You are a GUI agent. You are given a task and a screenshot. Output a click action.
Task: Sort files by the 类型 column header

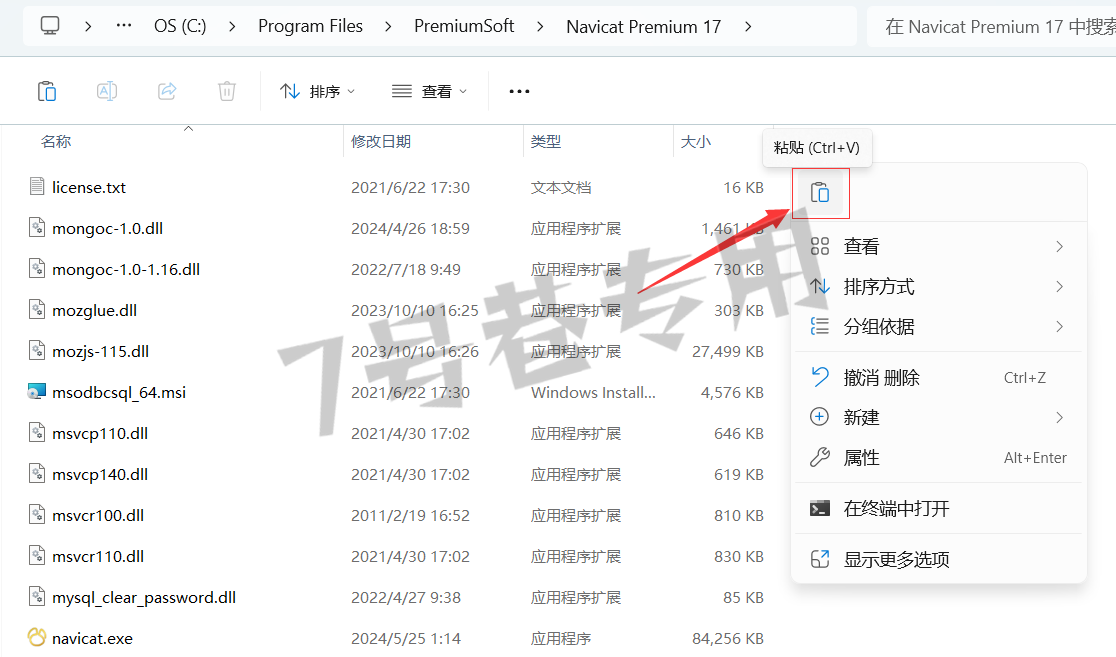[546, 142]
